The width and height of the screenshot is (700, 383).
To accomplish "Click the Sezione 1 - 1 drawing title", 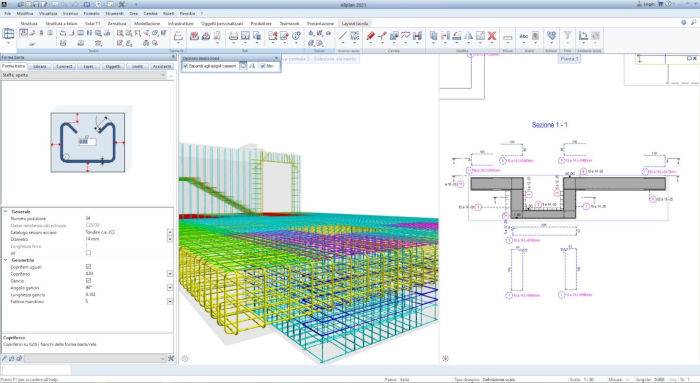I will coord(550,125).
